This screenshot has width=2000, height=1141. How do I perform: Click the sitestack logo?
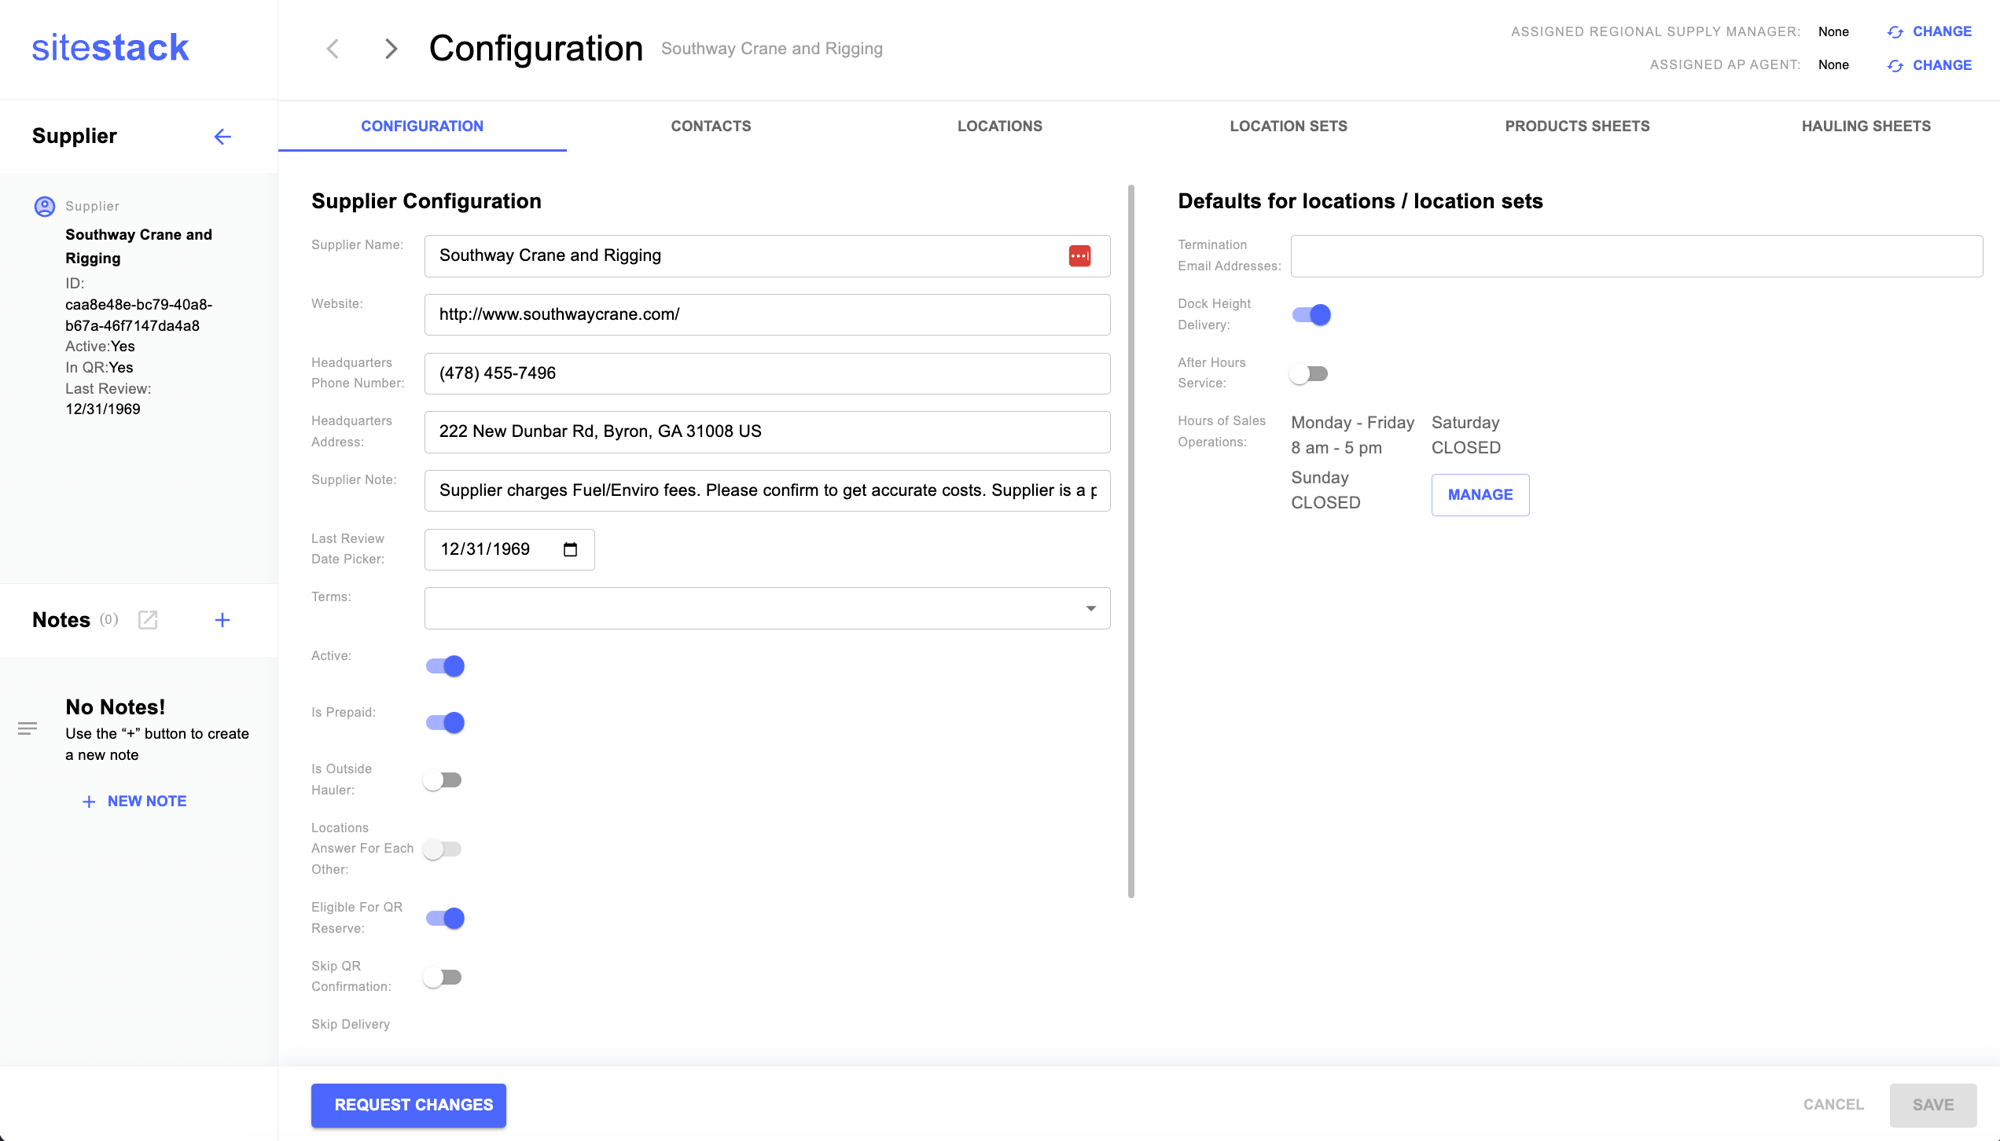point(110,48)
